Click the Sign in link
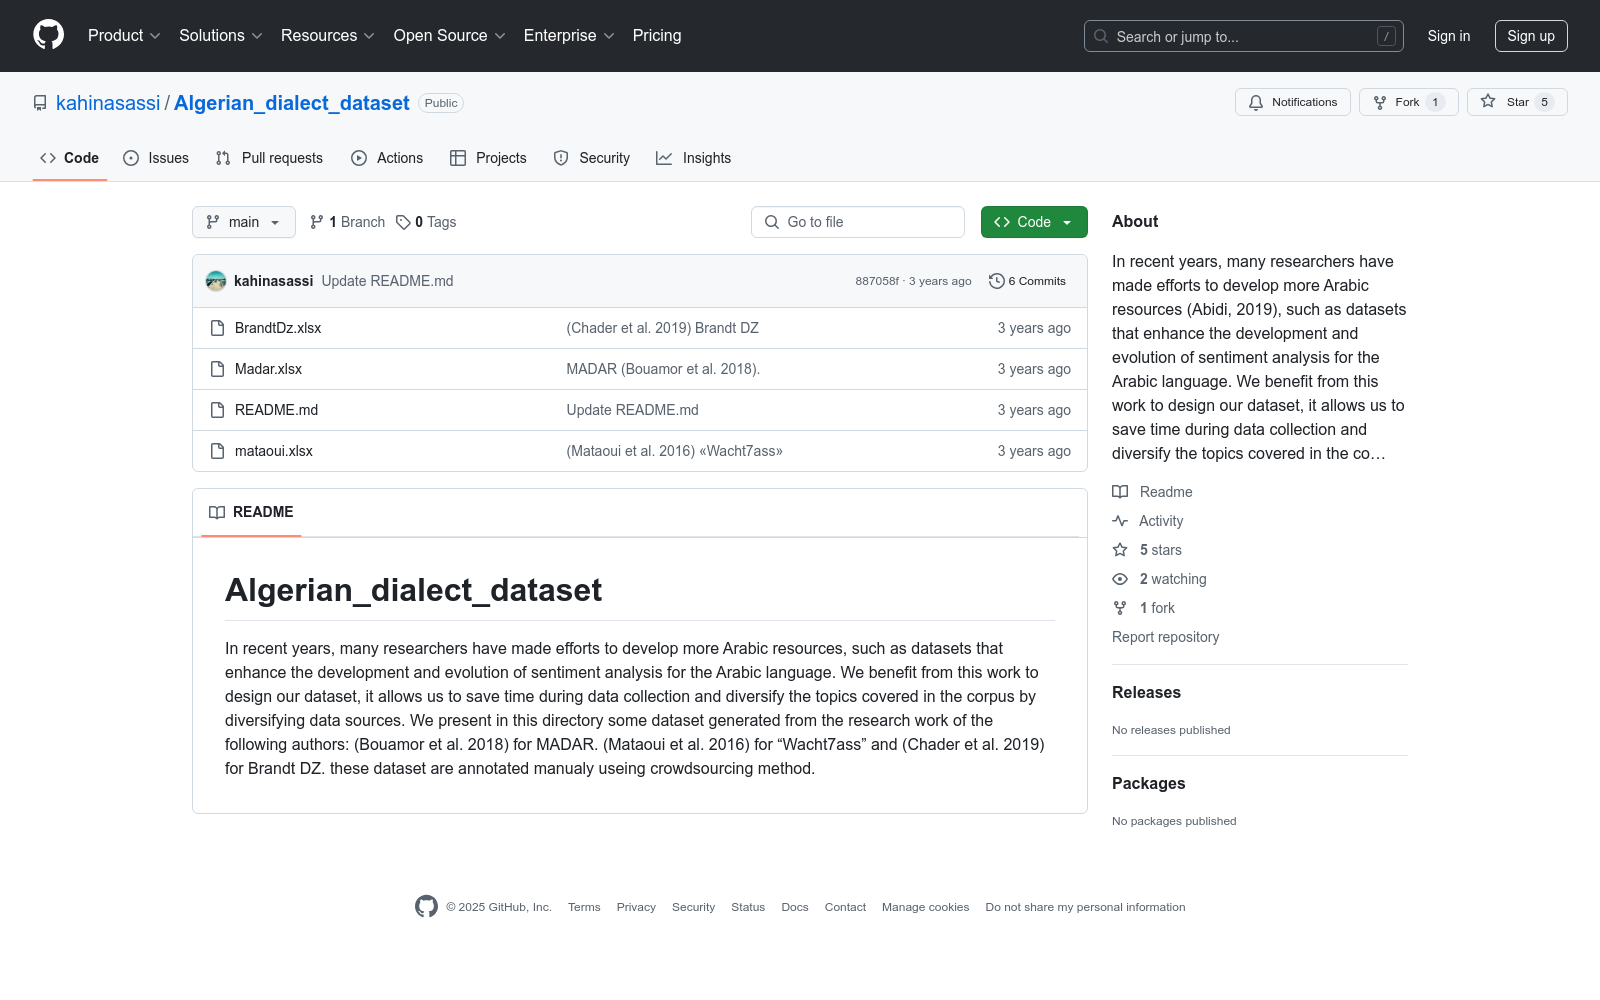 tap(1449, 36)
